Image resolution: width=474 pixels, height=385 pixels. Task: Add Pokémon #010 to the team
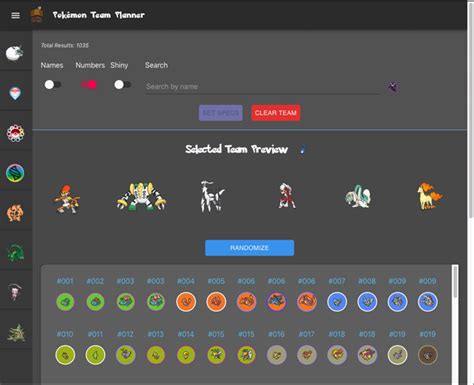click(x=65, y=355)
